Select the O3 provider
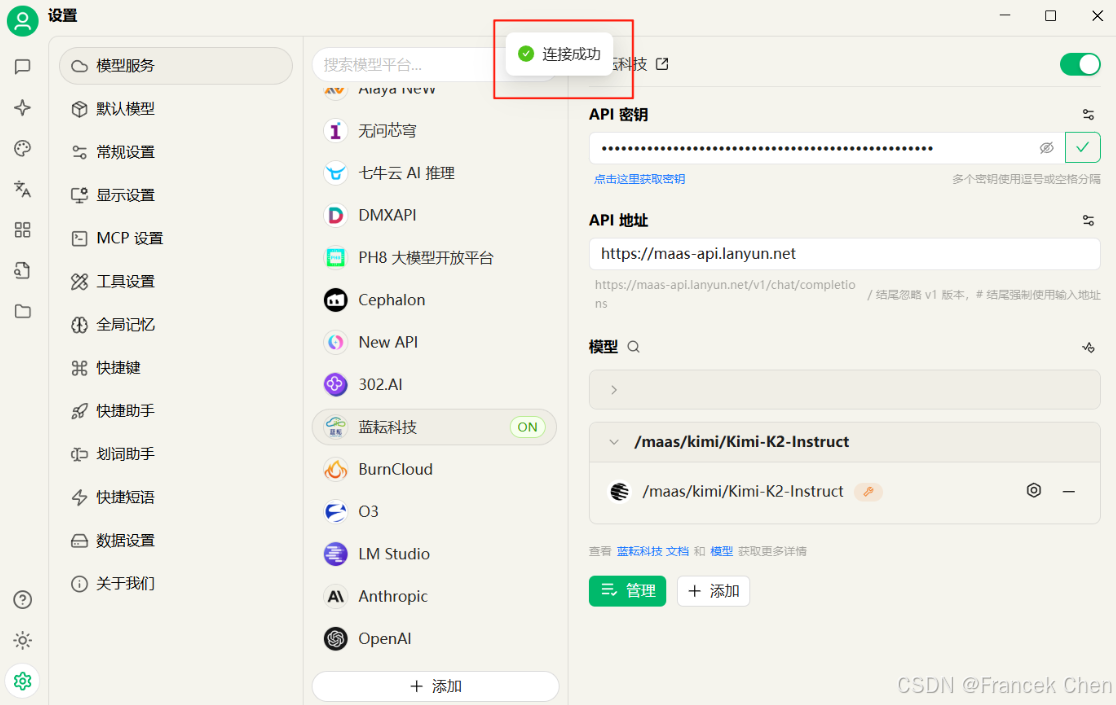The height and width of the screenshot is (705, 1116). (x=434, y=511)
